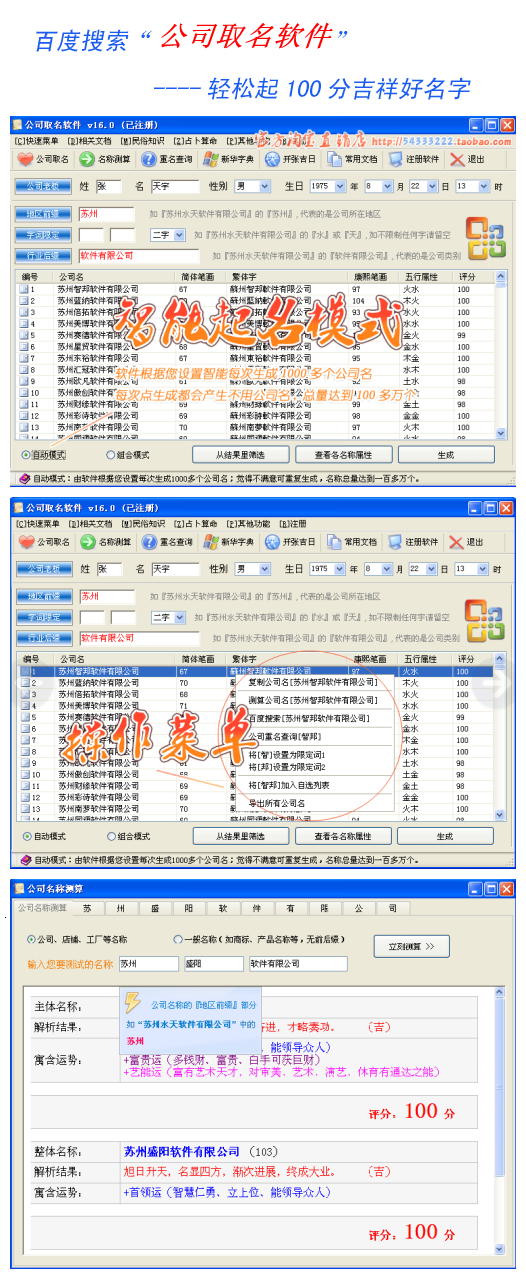
Task: Click 退出 red X in top window toolbar
Action: coord(457,159)
